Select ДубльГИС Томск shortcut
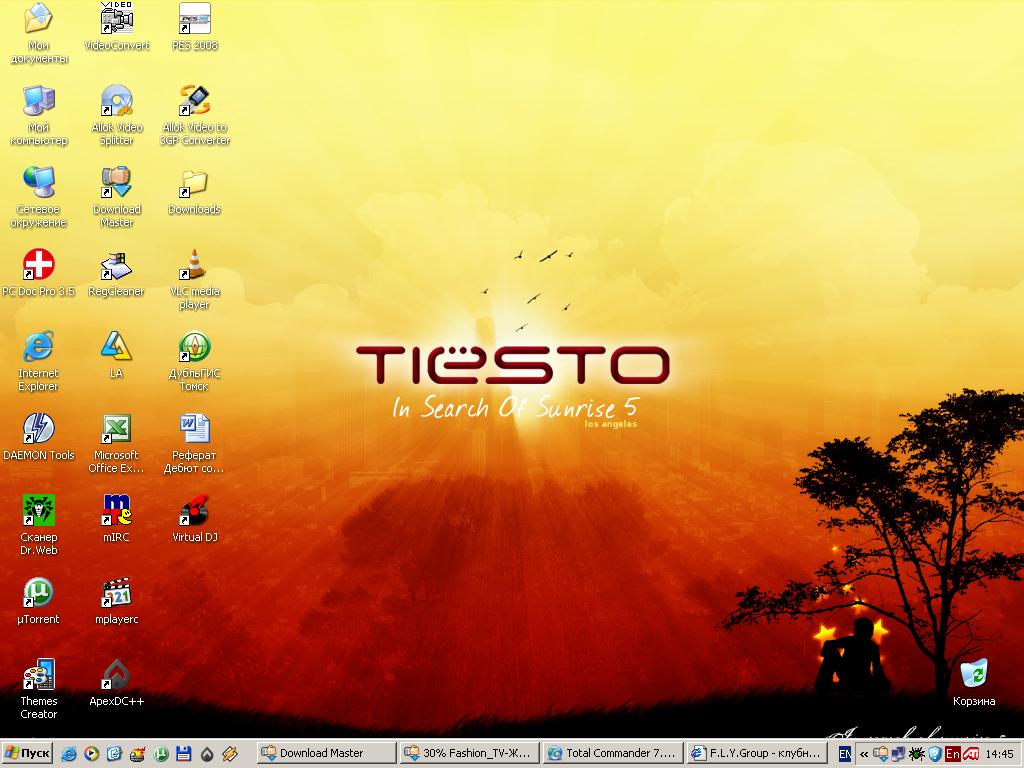The image size is (1024, 768). (x=195, y=361)
